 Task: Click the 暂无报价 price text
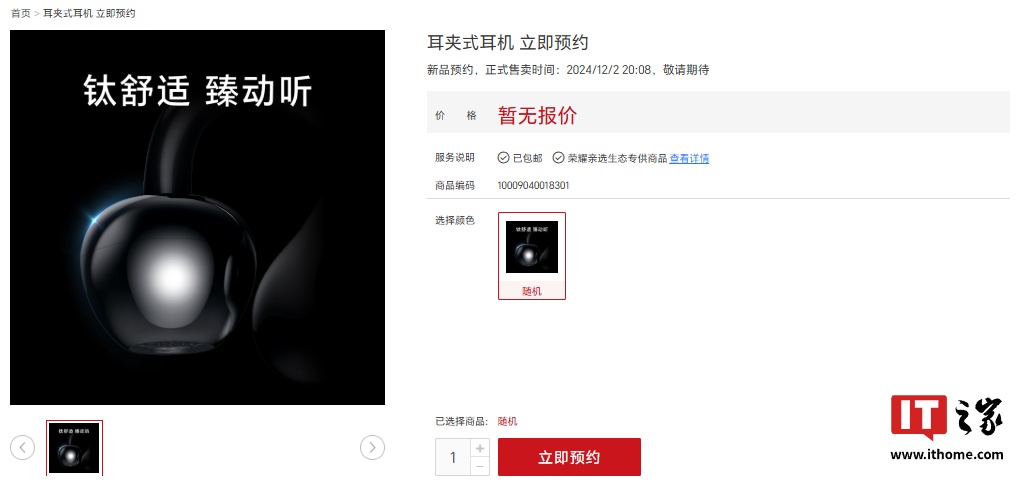click(x=537, y=115)
